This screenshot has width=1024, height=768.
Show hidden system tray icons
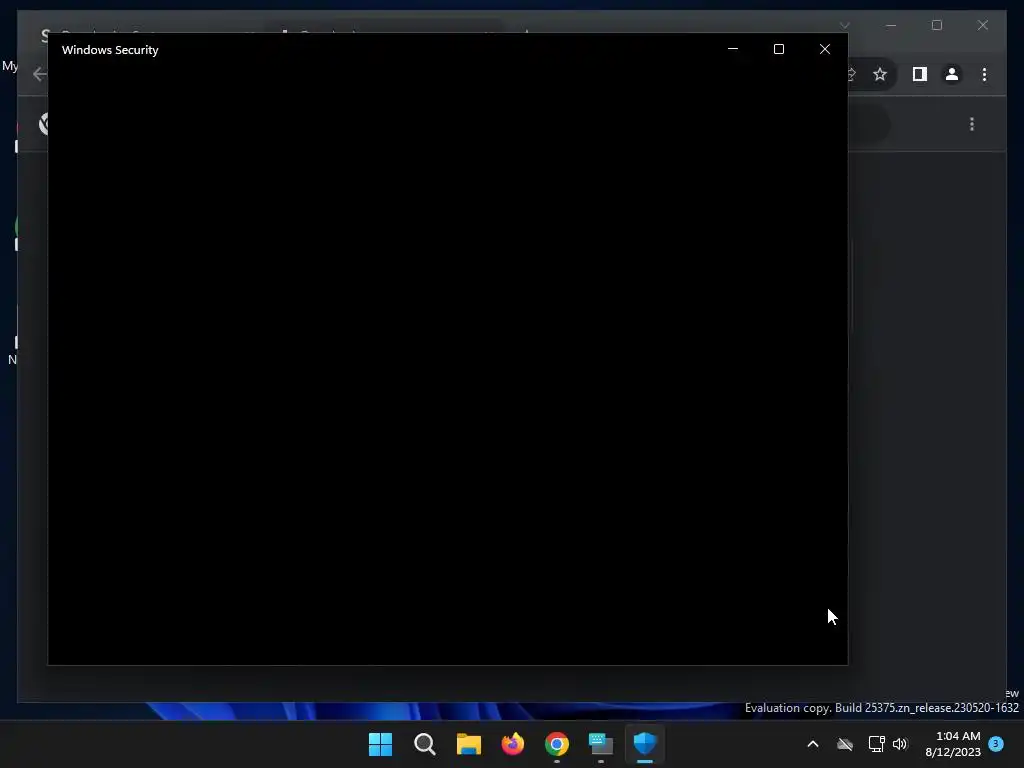[x=813, y=744]
